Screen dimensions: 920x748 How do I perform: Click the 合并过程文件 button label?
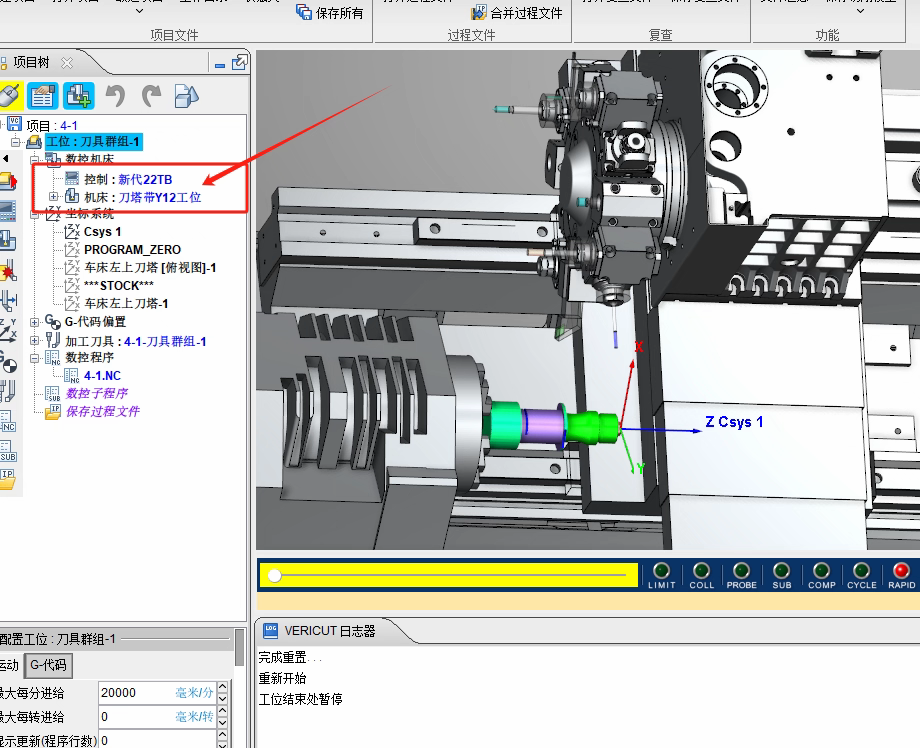click(526, 13)
